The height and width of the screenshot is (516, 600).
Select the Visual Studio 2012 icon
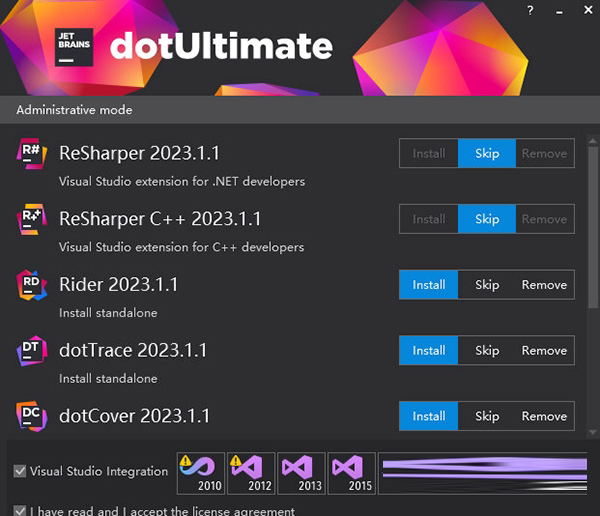pyautogui.click(x=251, y=472)
